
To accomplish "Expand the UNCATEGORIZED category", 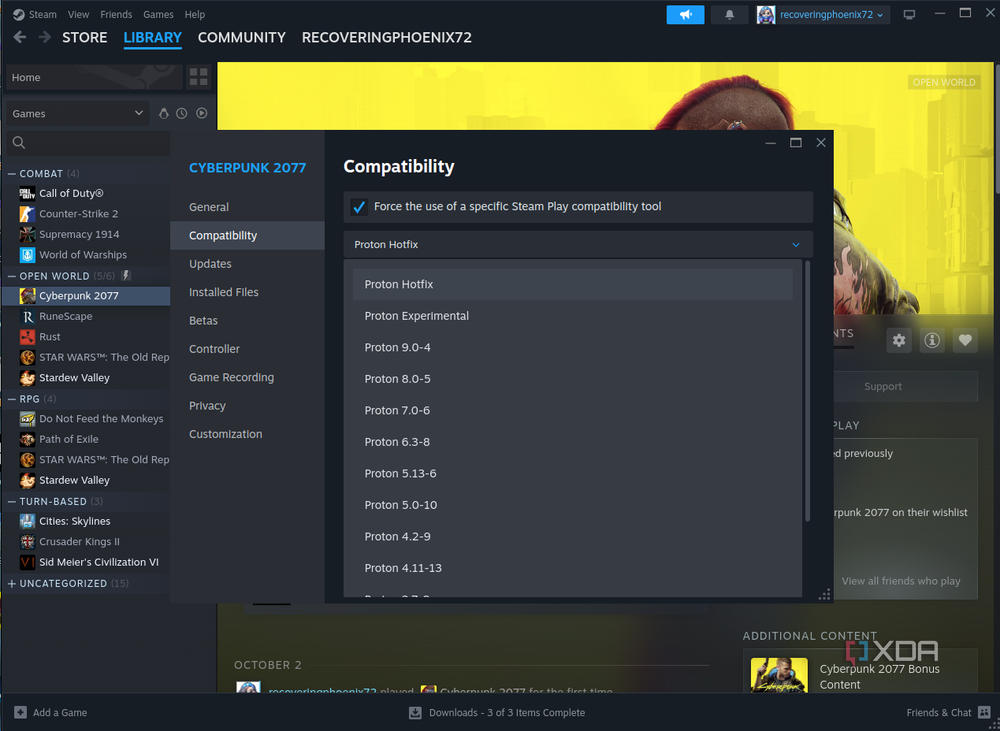I will (x=11, y=583).
